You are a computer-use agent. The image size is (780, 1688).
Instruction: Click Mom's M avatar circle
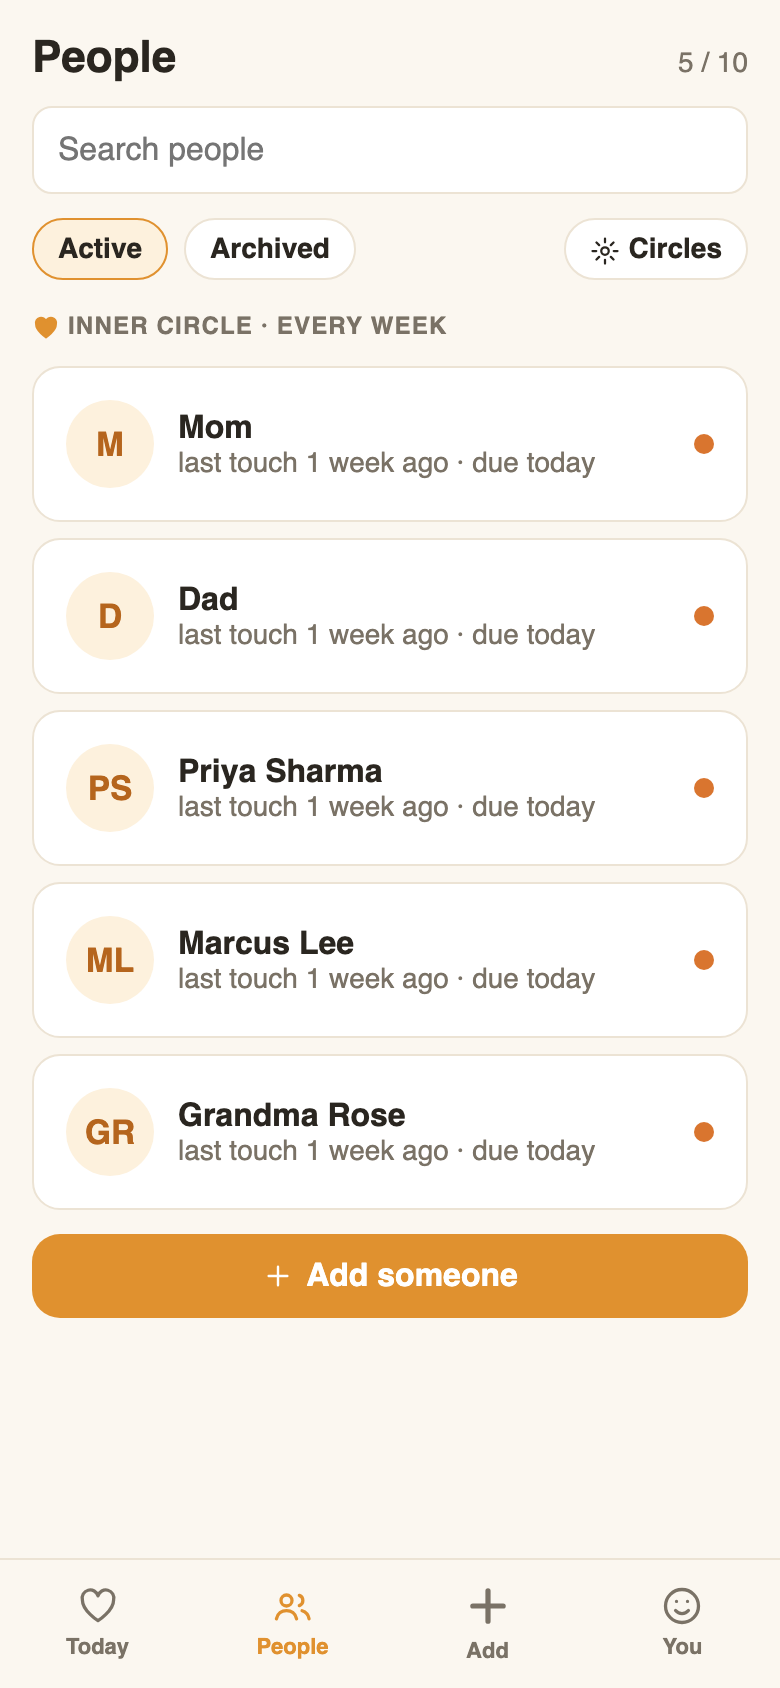tap(110, 444)
